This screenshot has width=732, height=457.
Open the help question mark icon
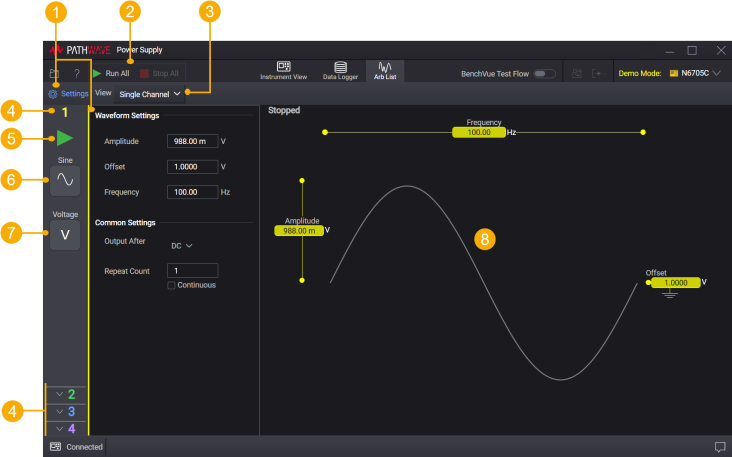tap(76, 74)
